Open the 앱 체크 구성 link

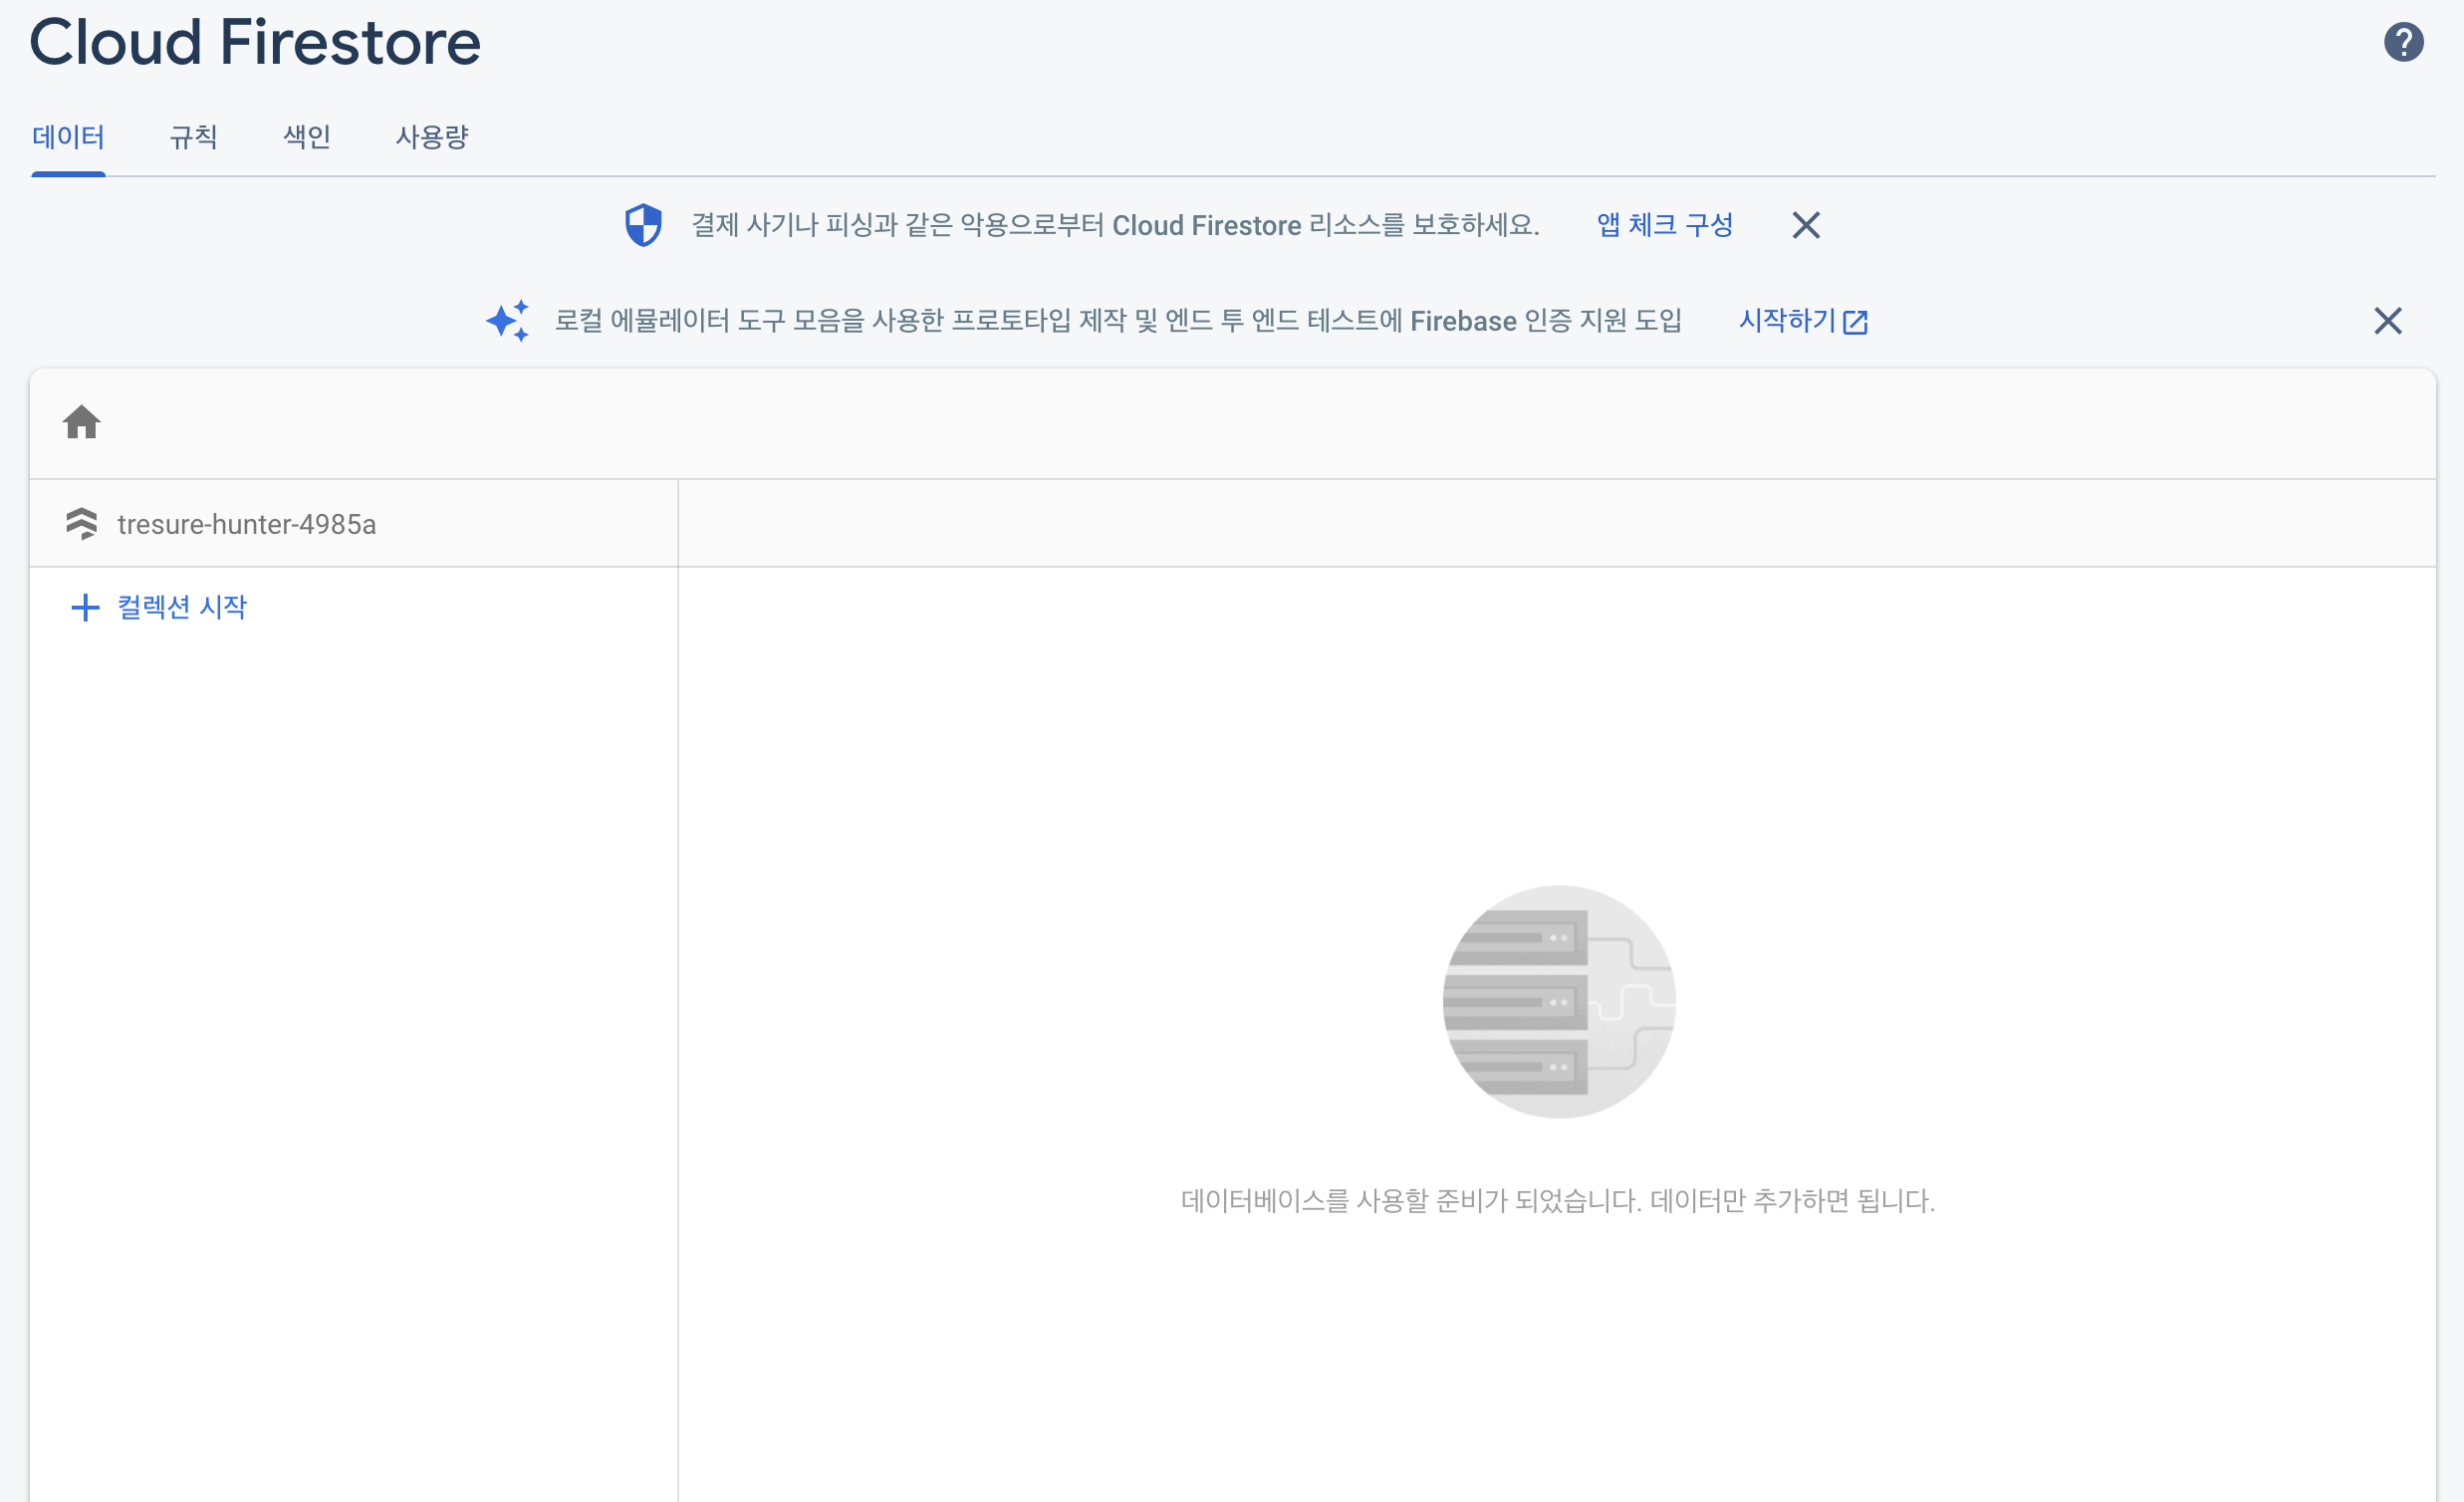[x=1664, y=225]
